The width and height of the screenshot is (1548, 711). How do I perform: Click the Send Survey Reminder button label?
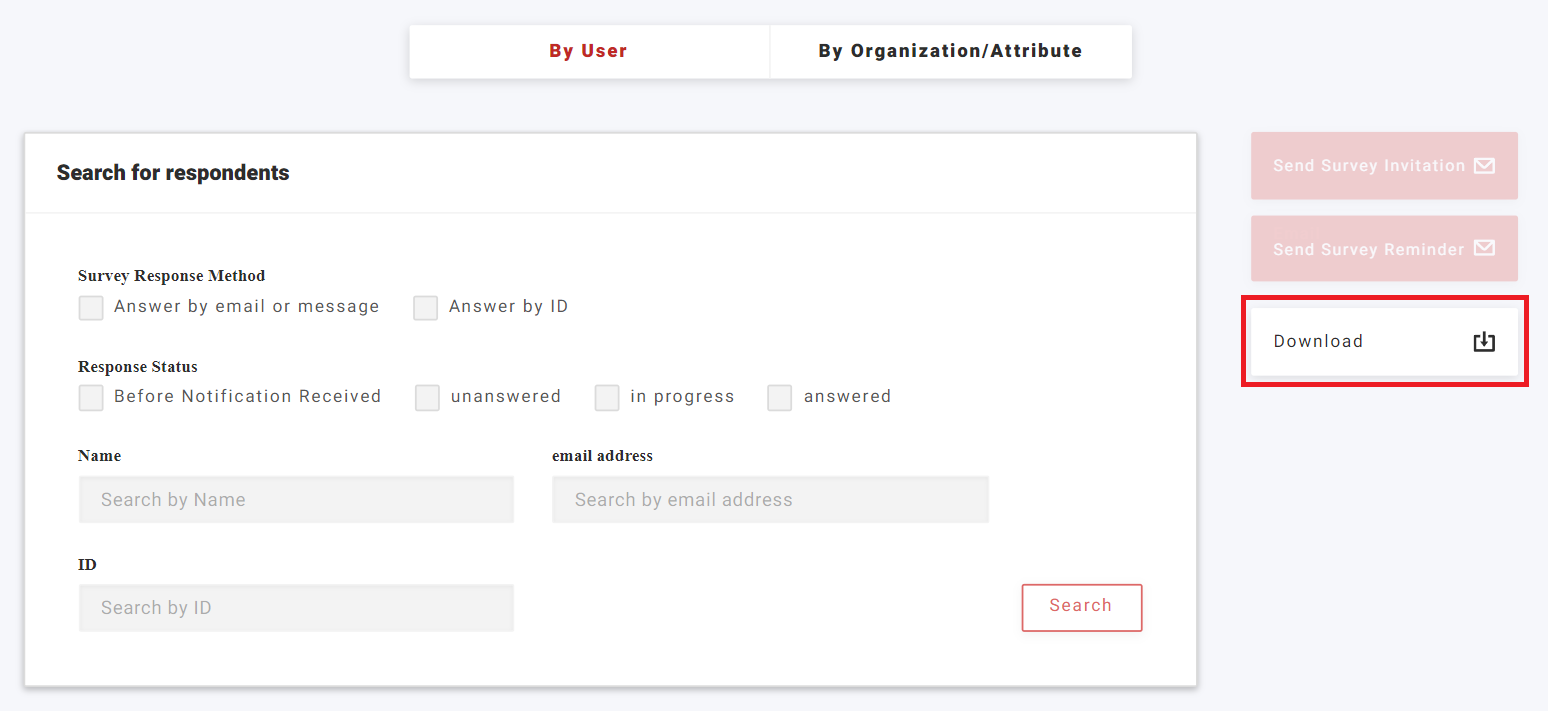pyautogui.click(x=1368, y=249)
